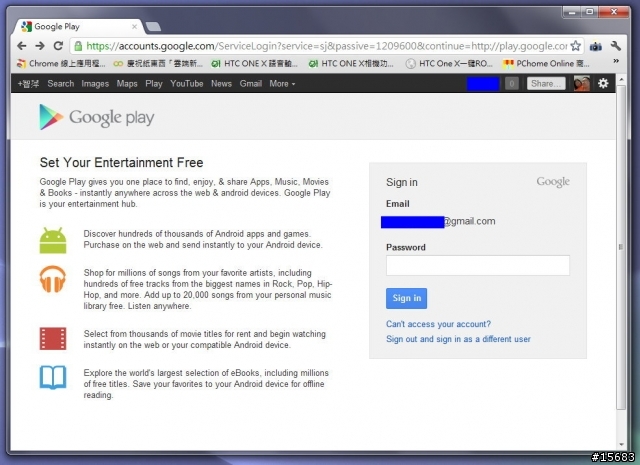Screen dimensions: 640x465
Task: Open the HTC One X RO bookmark
Action: pyautogui.click(x=450, y=63)
